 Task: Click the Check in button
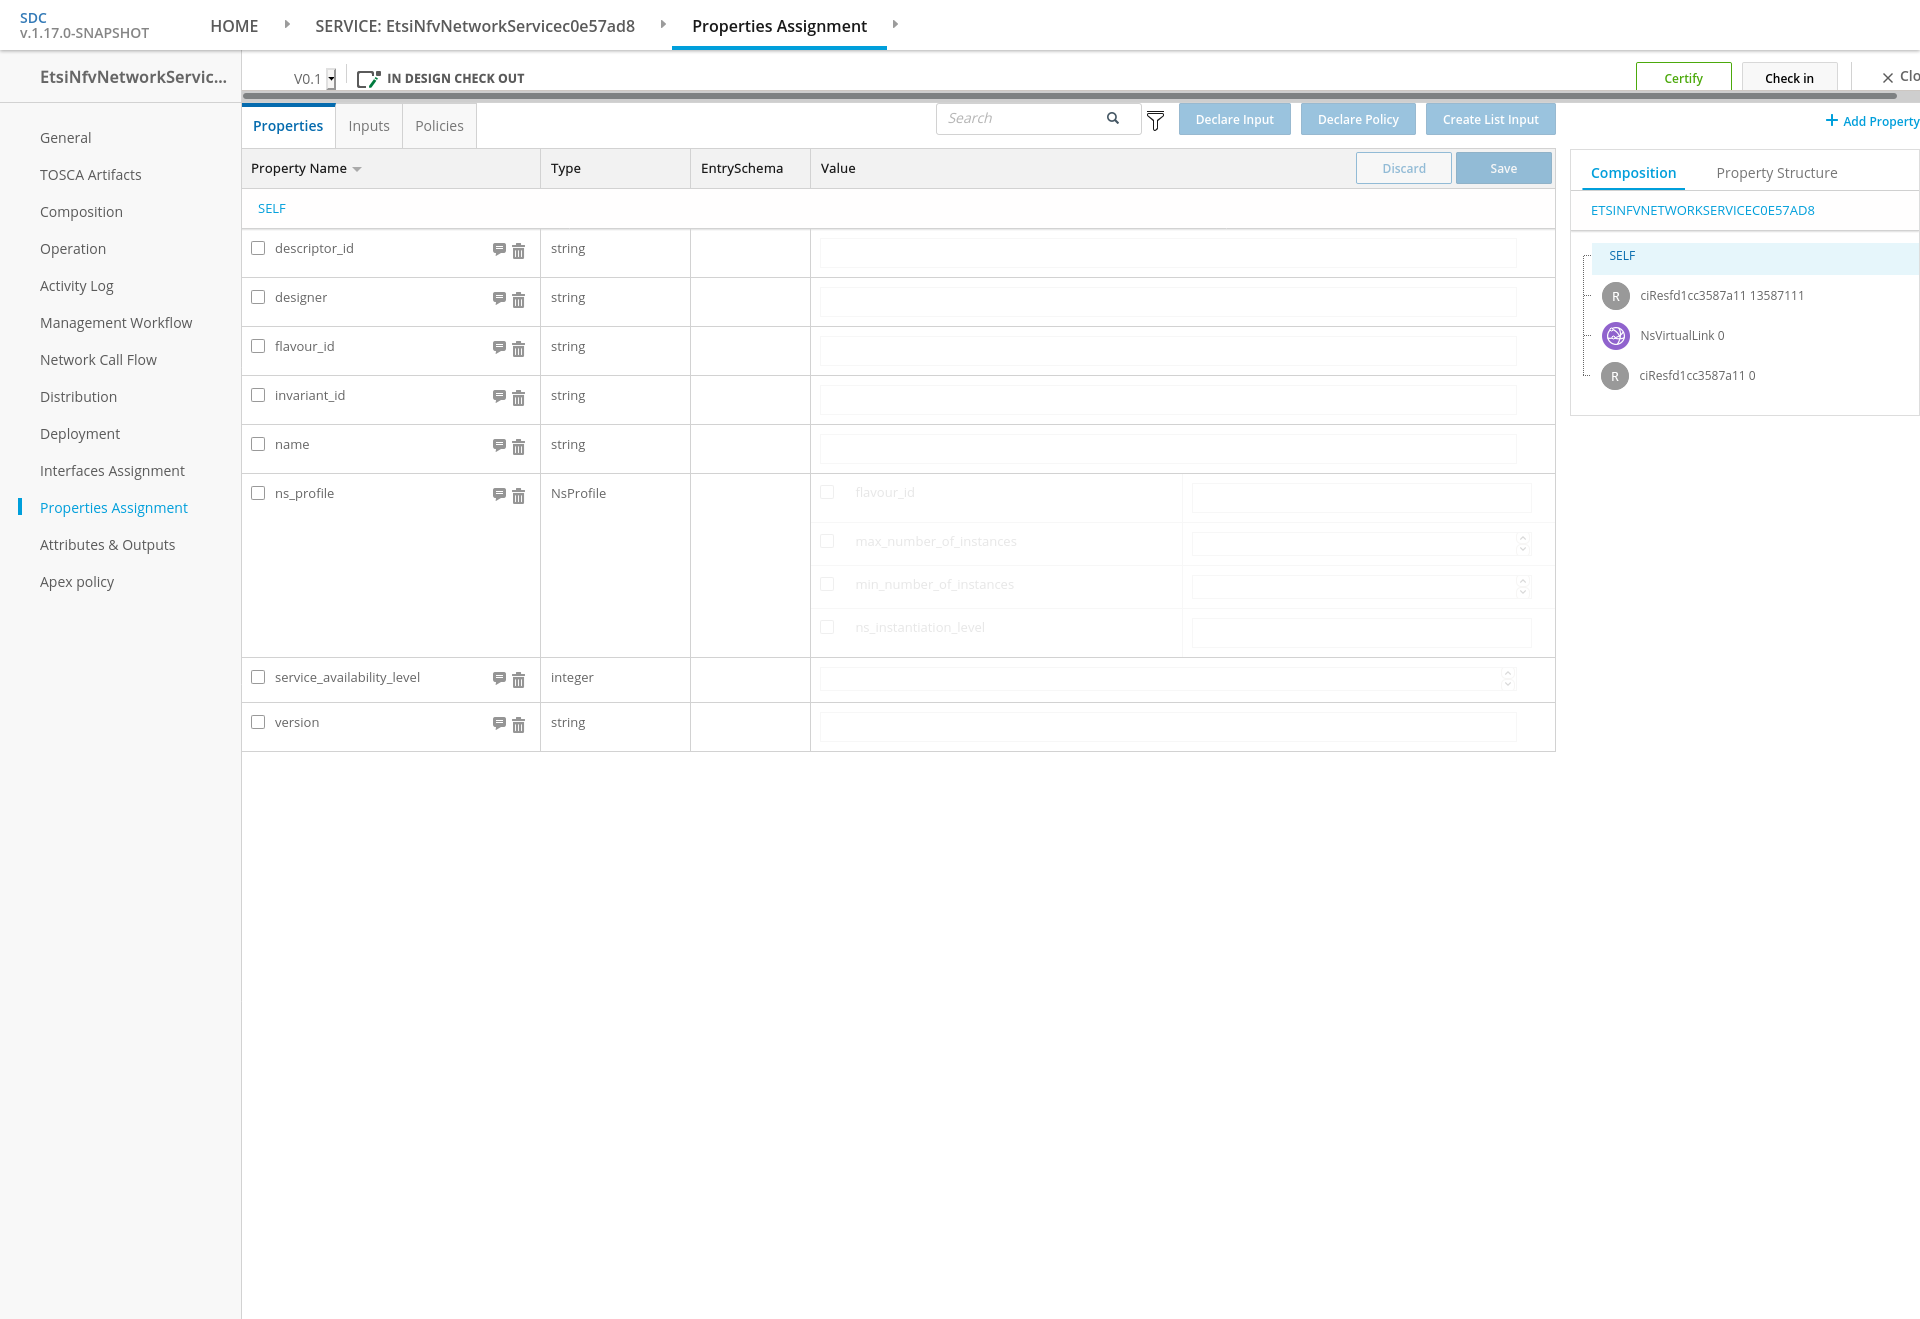(x=1790, y=78)
